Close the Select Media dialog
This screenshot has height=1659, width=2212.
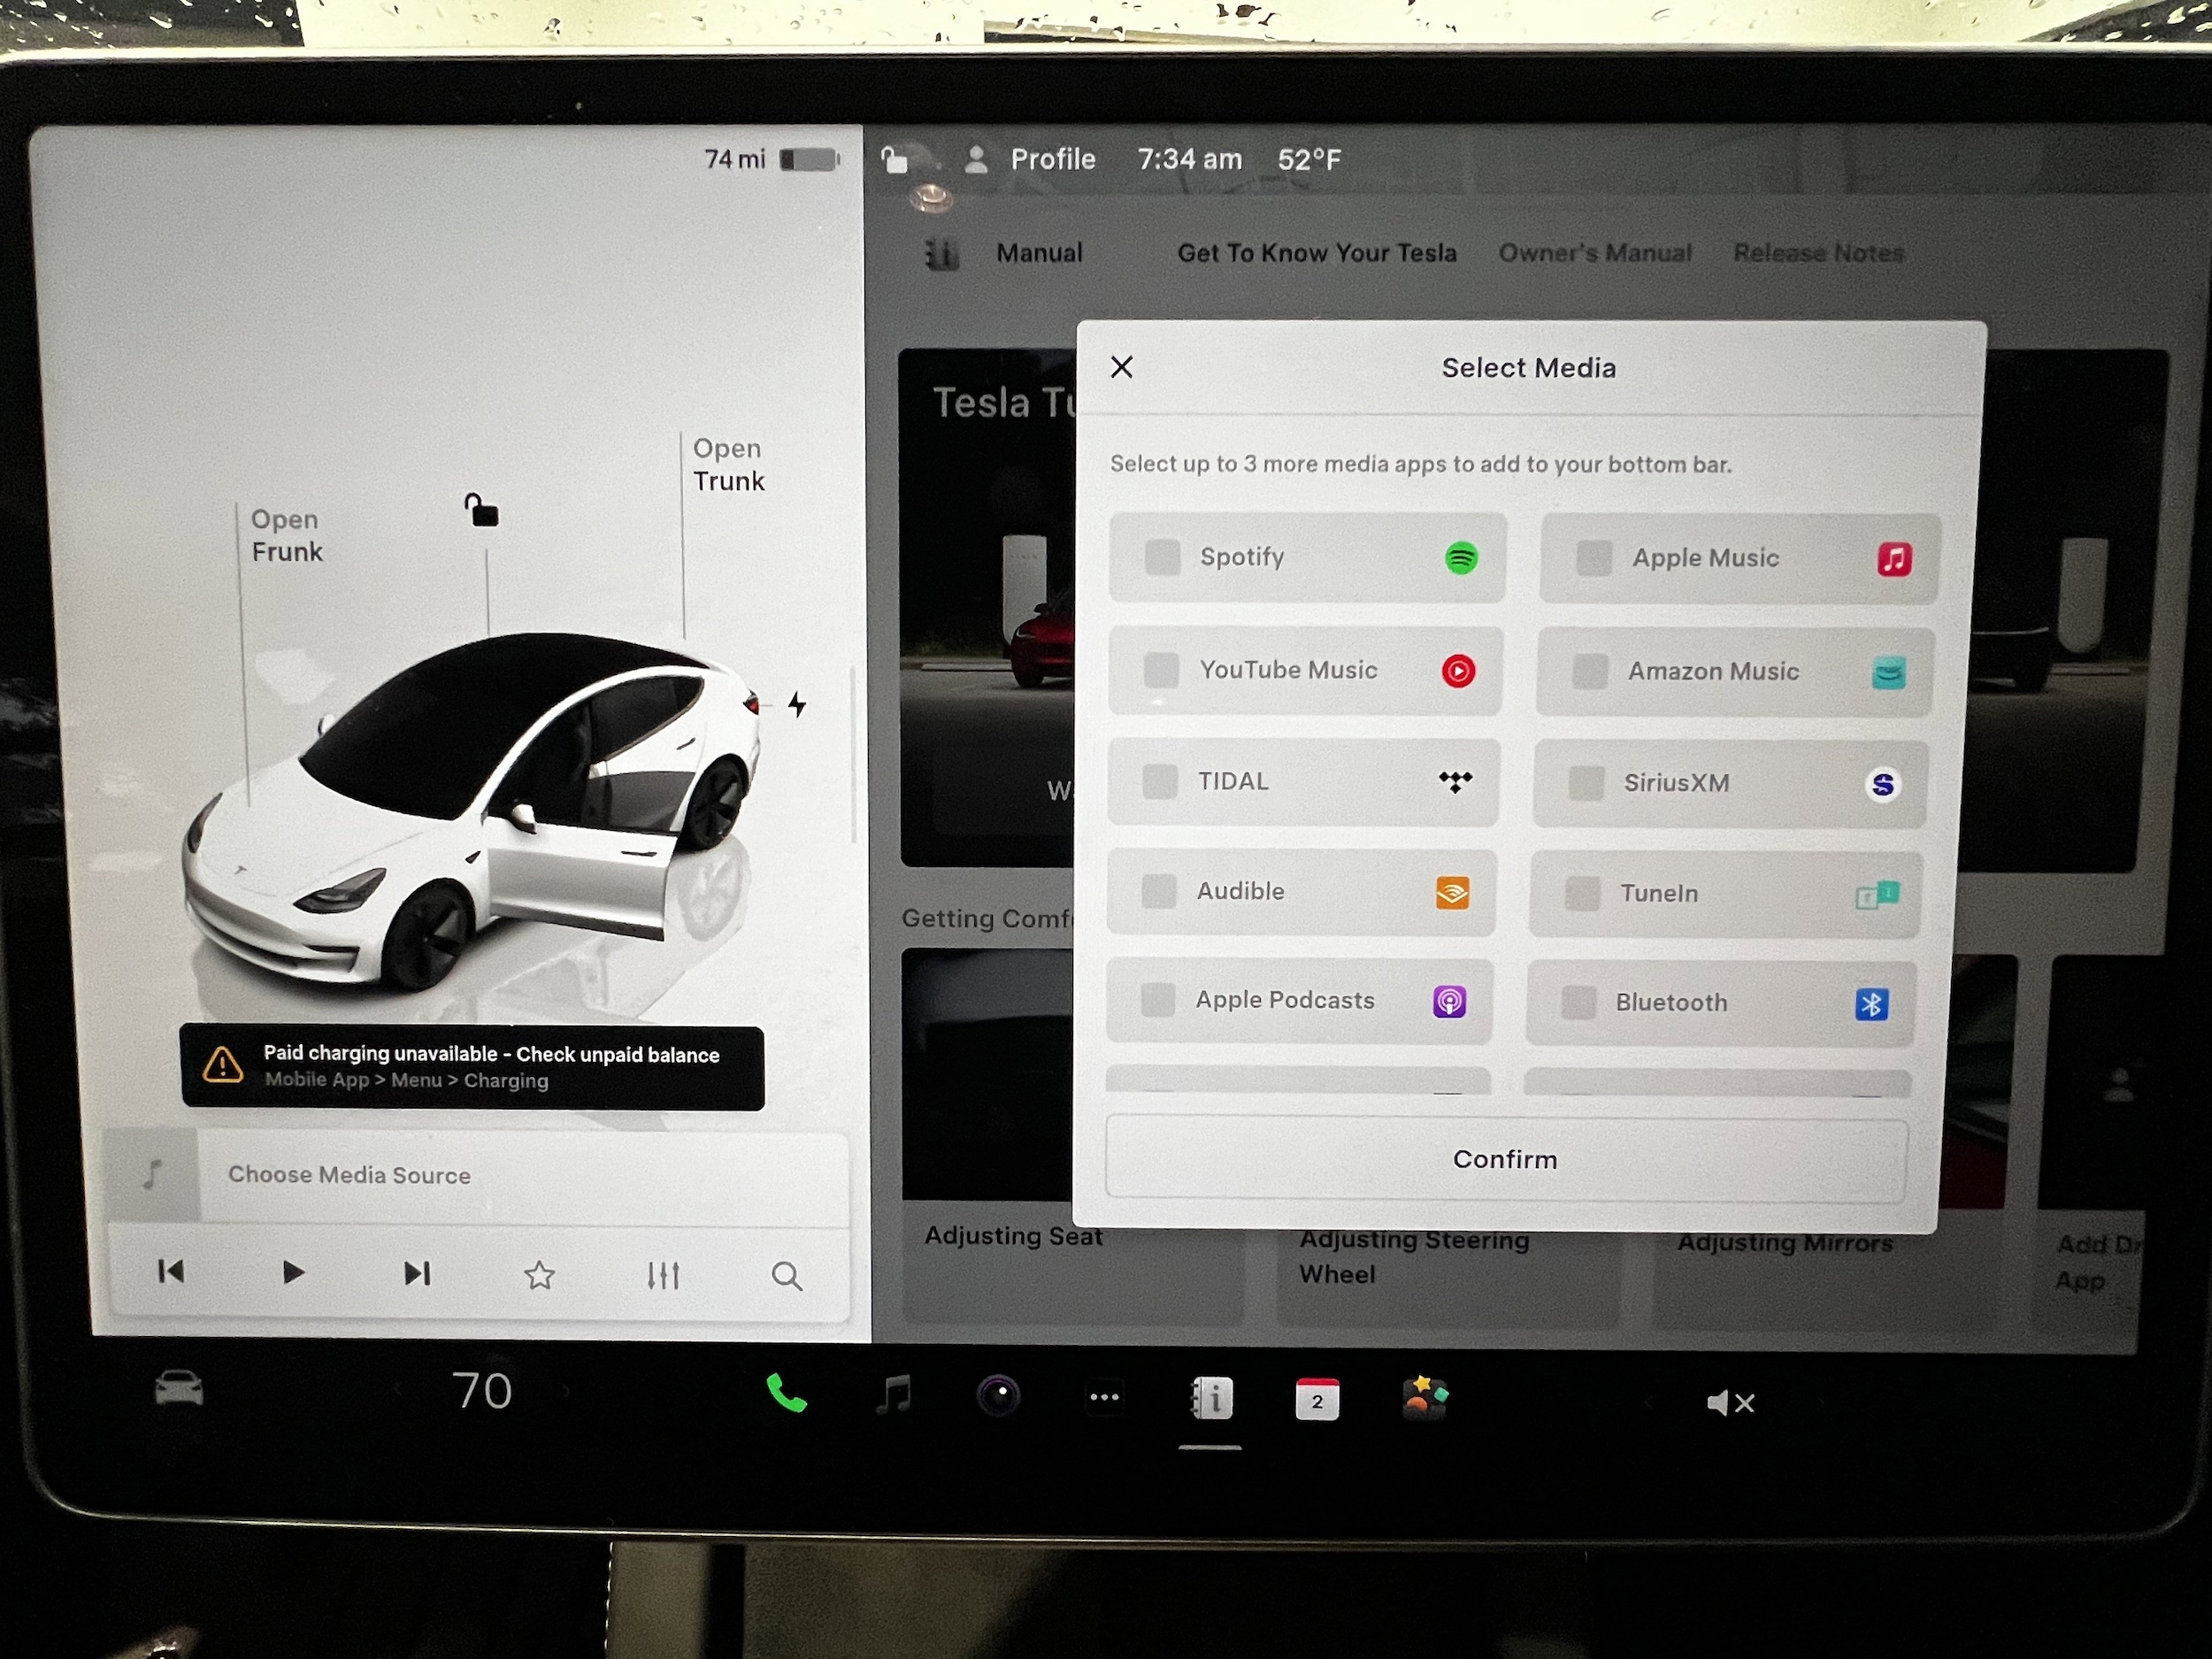pyautogui.click(x=1122, y=367)
